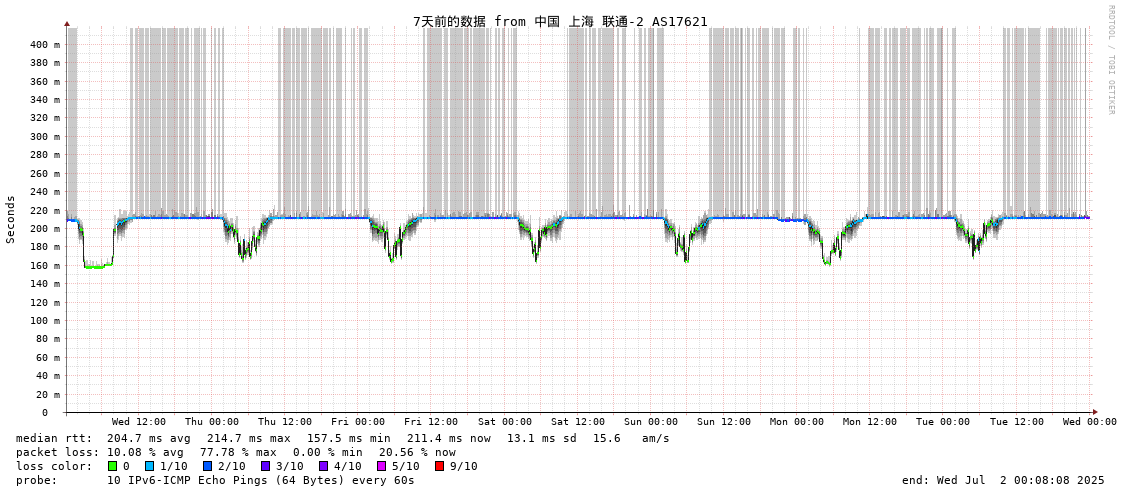Click the 4/10 loss color swatch
This screenshot has height=494, width=1121.
tap(325, 466)
